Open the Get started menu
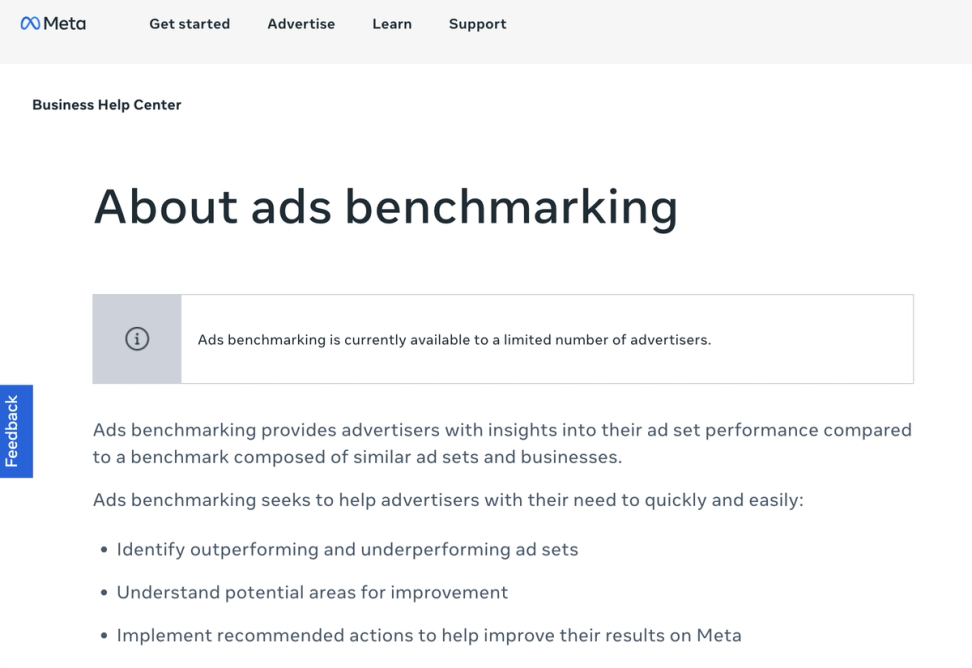 (189, 24)
